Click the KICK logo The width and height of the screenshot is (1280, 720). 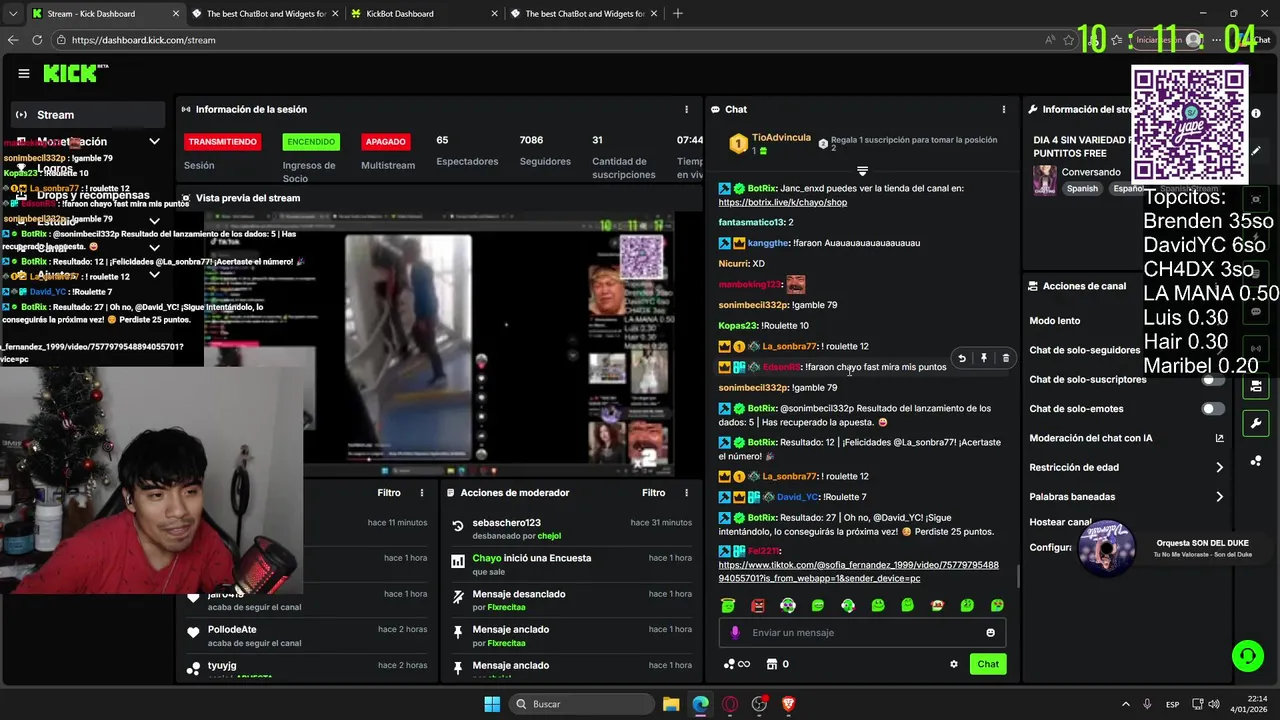75,73
